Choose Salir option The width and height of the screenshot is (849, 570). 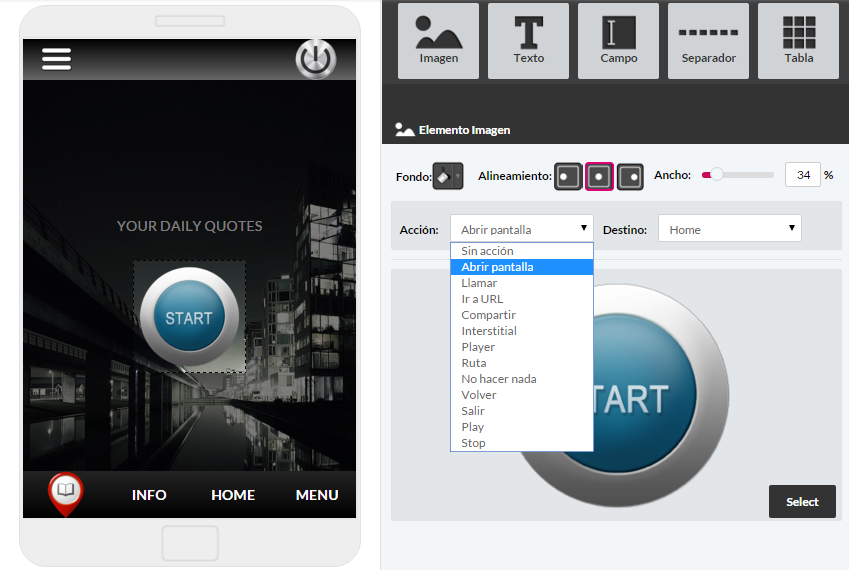click(522, 411)
